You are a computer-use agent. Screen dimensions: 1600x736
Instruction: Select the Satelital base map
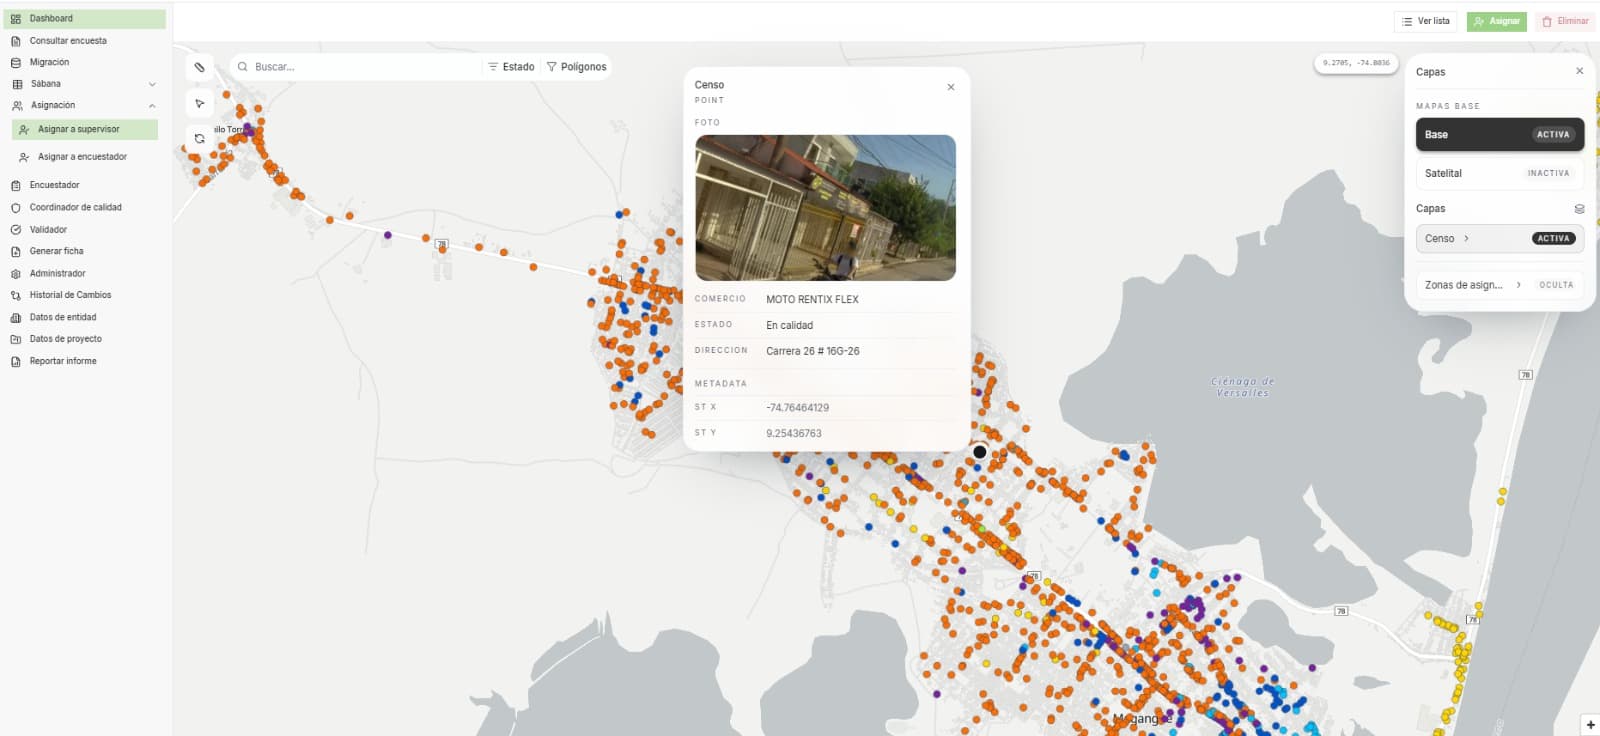click(x=1500, y=173)
